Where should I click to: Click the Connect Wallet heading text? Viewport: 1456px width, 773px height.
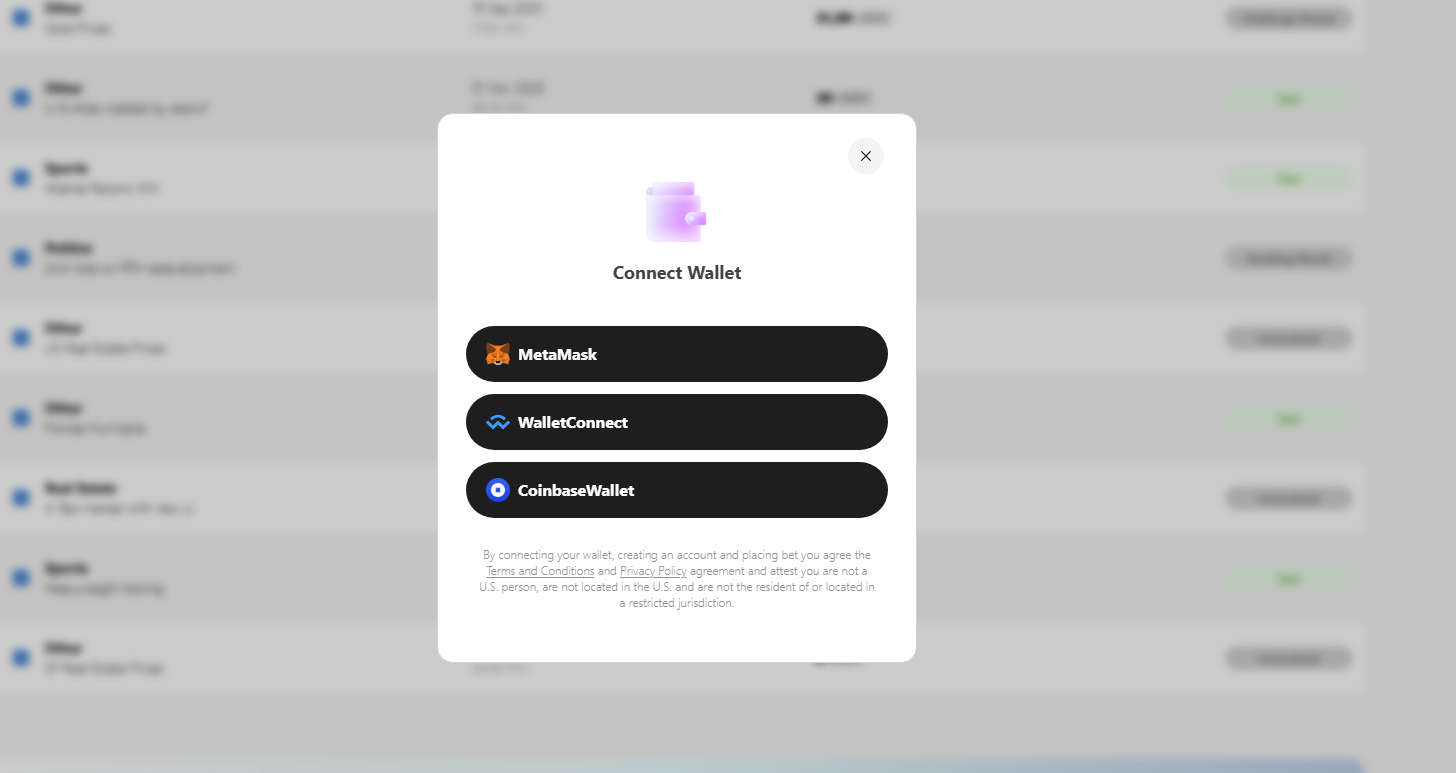pos(677,273)
